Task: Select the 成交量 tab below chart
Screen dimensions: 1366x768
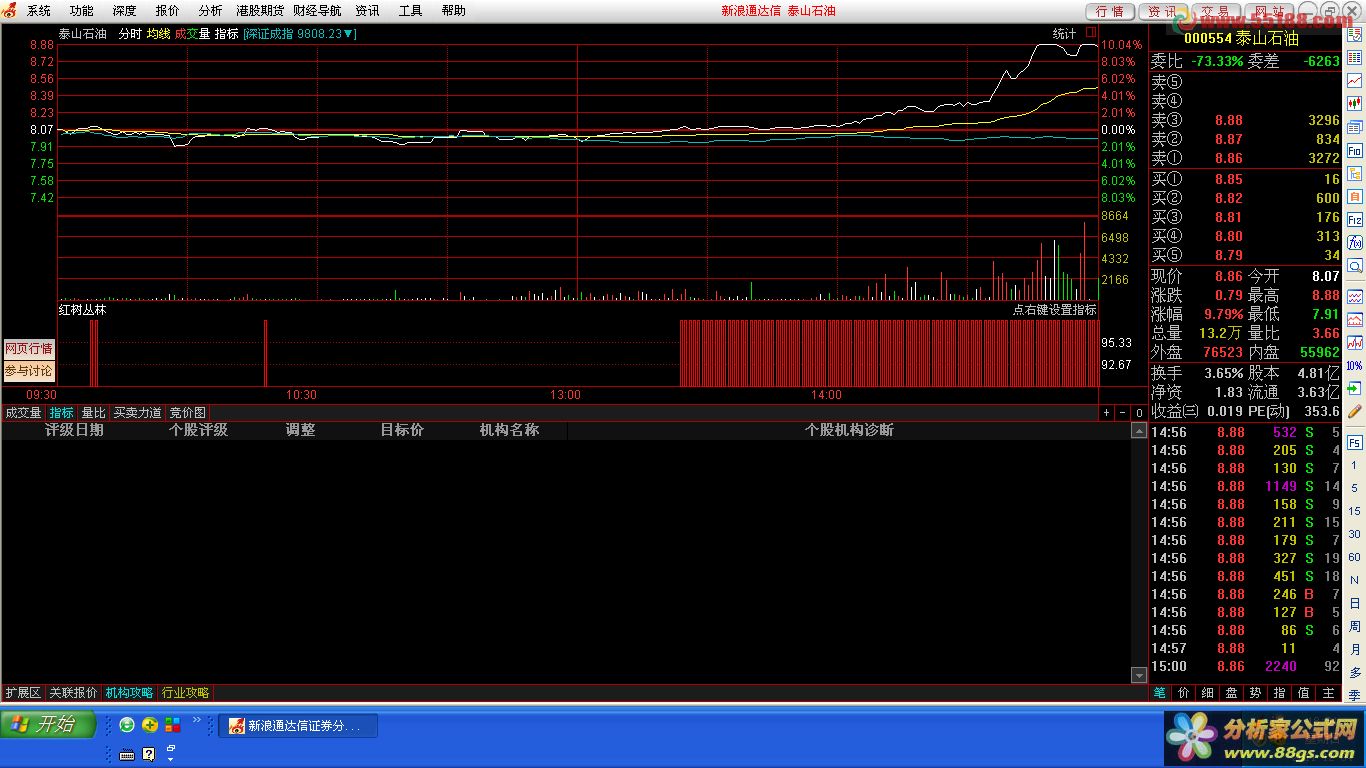Action: [x=24, y=412]
